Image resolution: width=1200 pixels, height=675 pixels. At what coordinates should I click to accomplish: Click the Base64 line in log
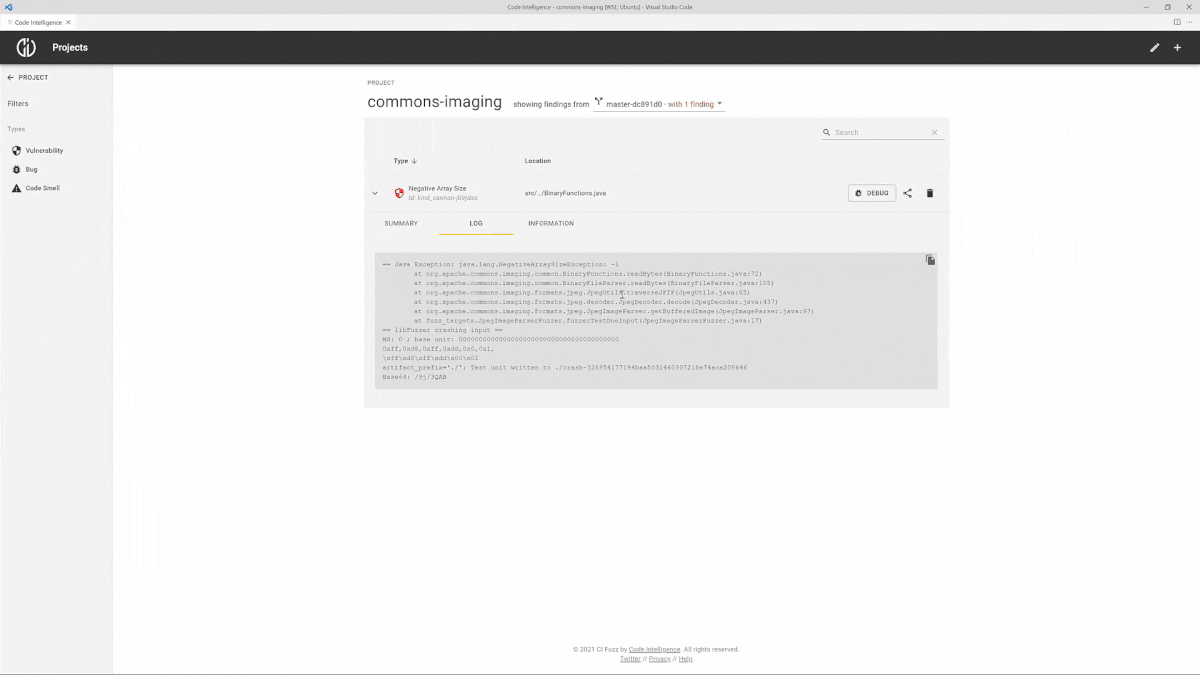[x=414, y=377]
